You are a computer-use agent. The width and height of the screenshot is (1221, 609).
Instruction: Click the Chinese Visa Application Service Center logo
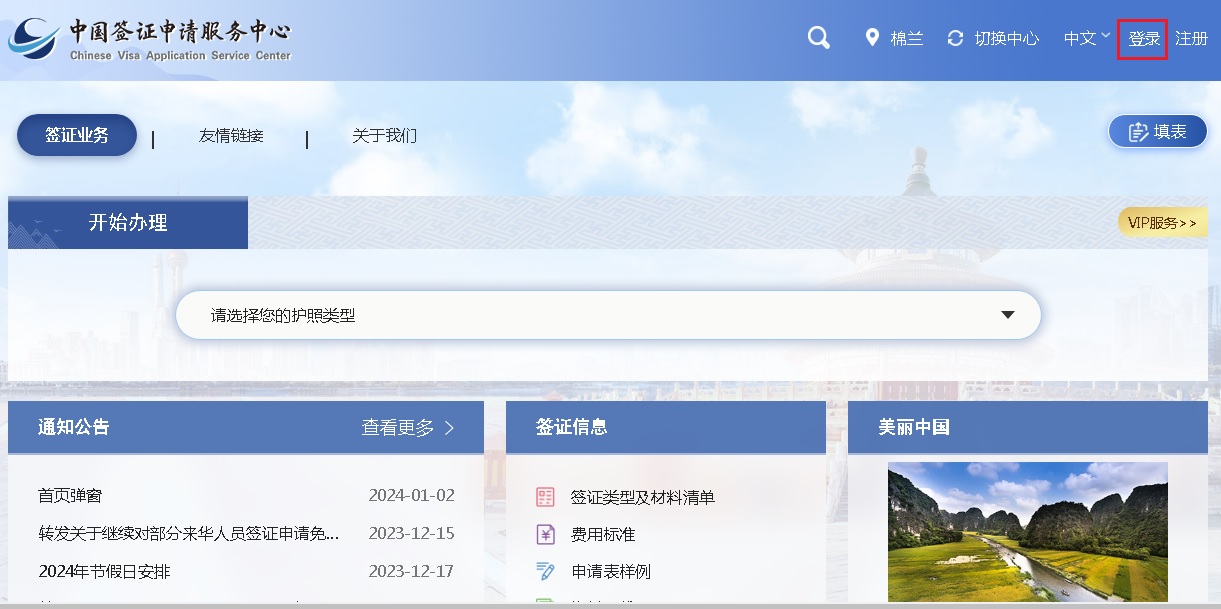click(x=150, y=40)
